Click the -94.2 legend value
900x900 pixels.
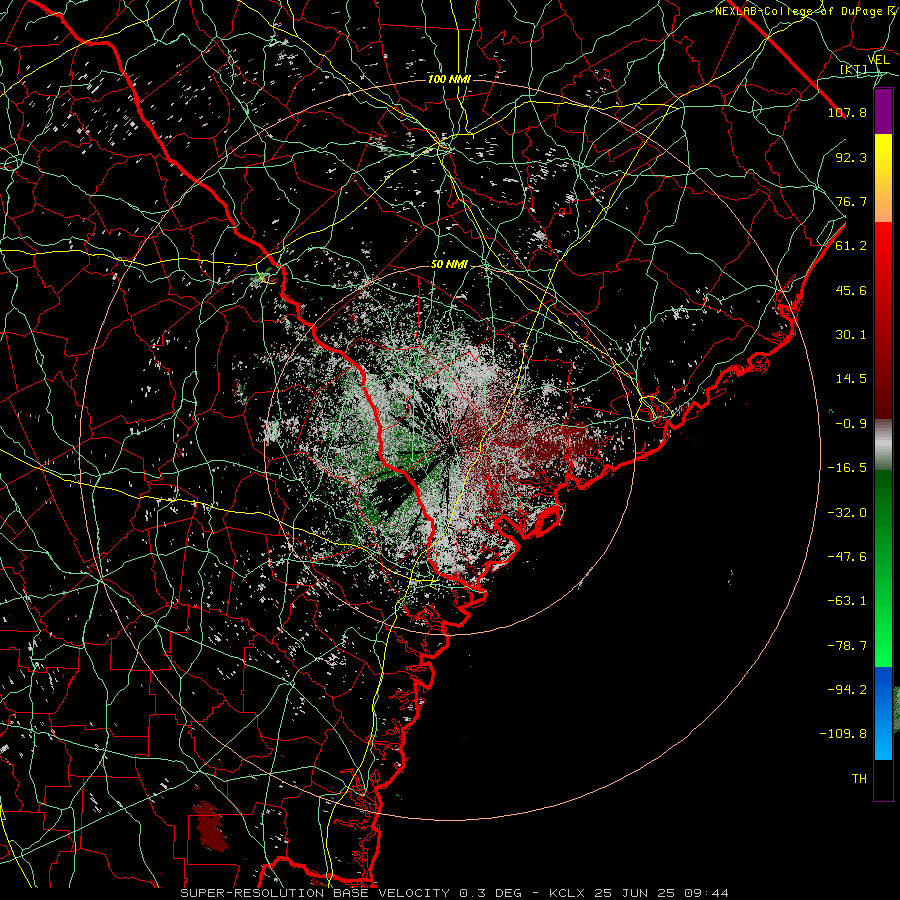point(847,690)
